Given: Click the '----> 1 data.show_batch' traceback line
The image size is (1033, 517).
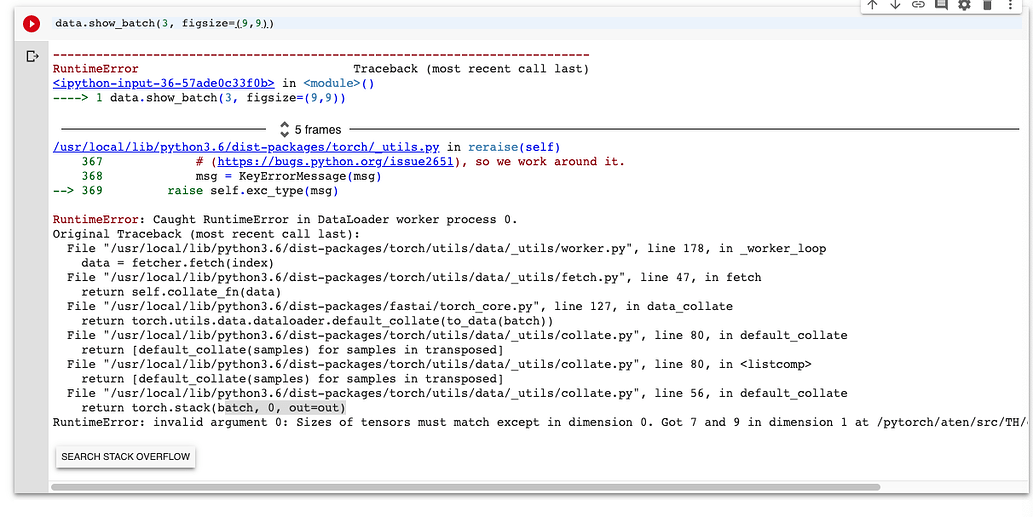Looking at the screenshot, I should 199,98.
